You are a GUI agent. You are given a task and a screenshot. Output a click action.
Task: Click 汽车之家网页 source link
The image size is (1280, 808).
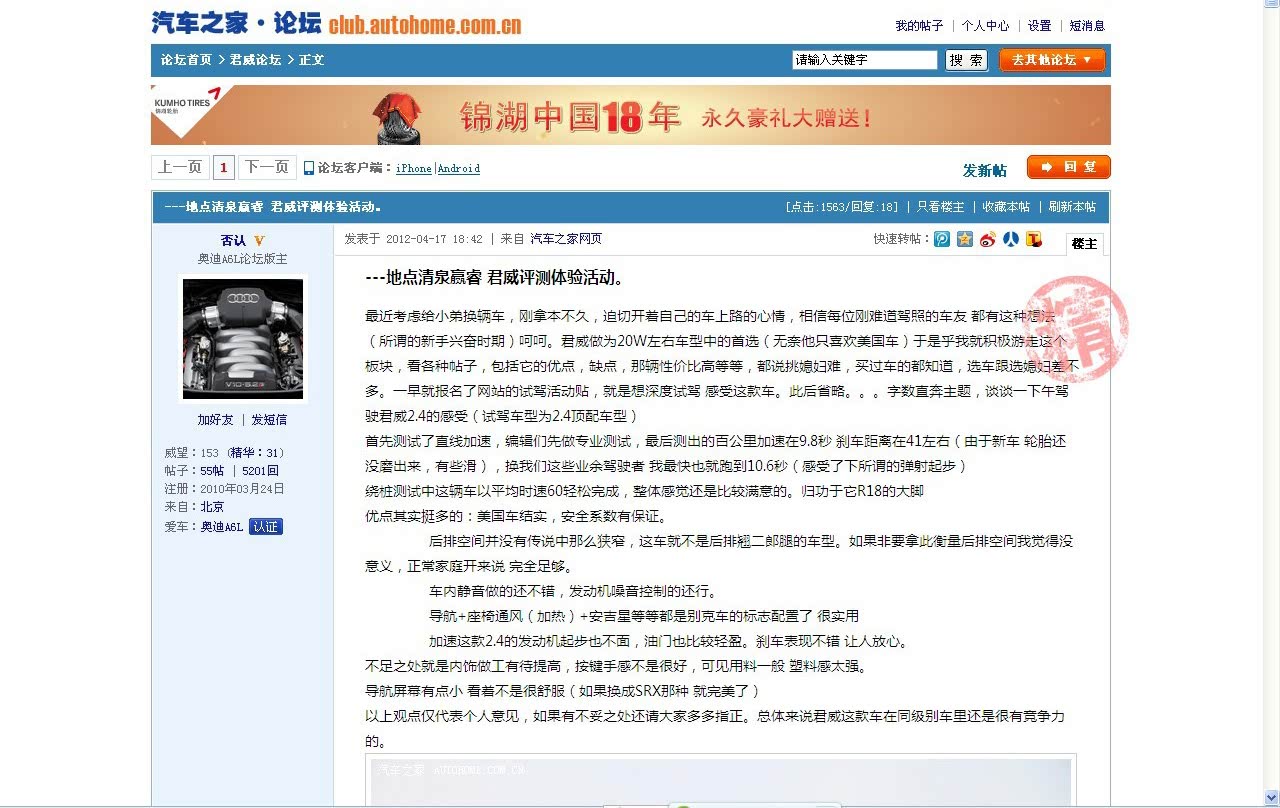coord(566,239)
